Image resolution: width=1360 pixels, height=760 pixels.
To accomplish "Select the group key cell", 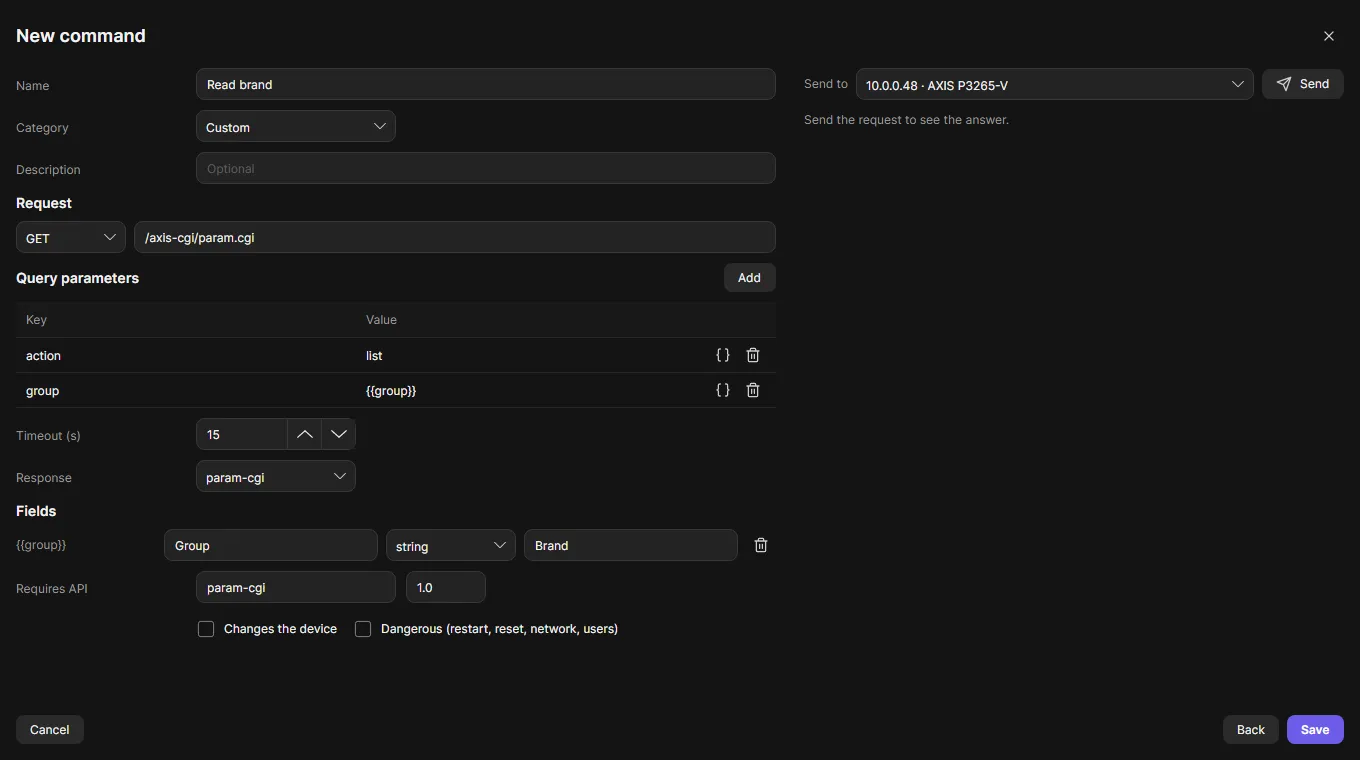I will click(x=186, y=390).
